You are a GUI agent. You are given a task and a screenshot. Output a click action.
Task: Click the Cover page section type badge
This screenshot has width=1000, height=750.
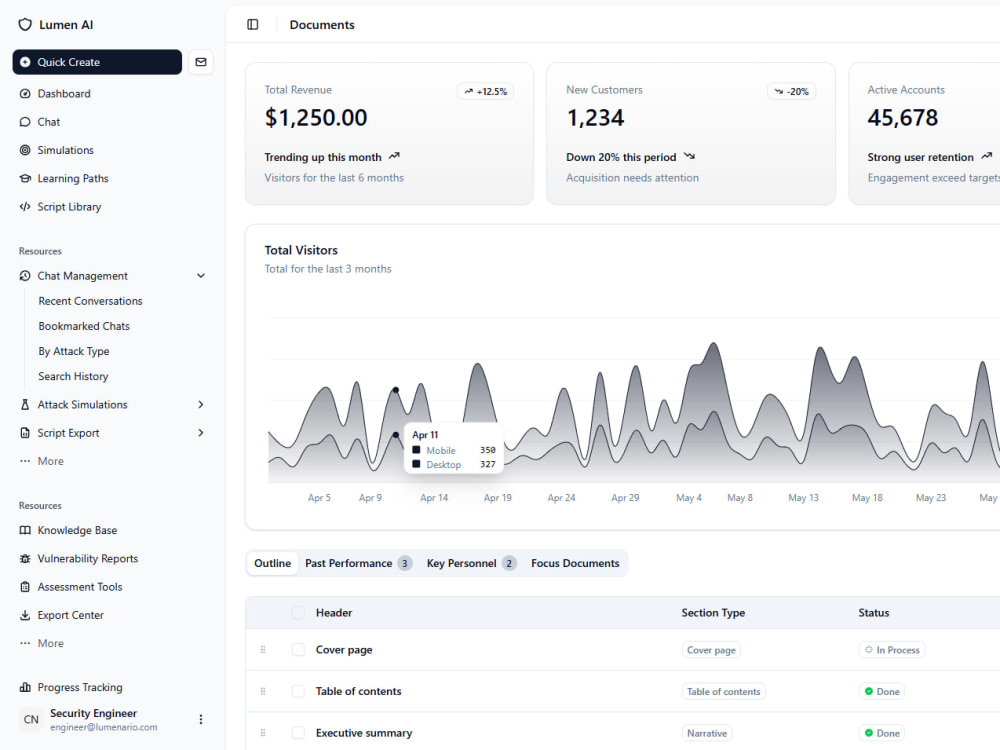[x=711, y=650]
